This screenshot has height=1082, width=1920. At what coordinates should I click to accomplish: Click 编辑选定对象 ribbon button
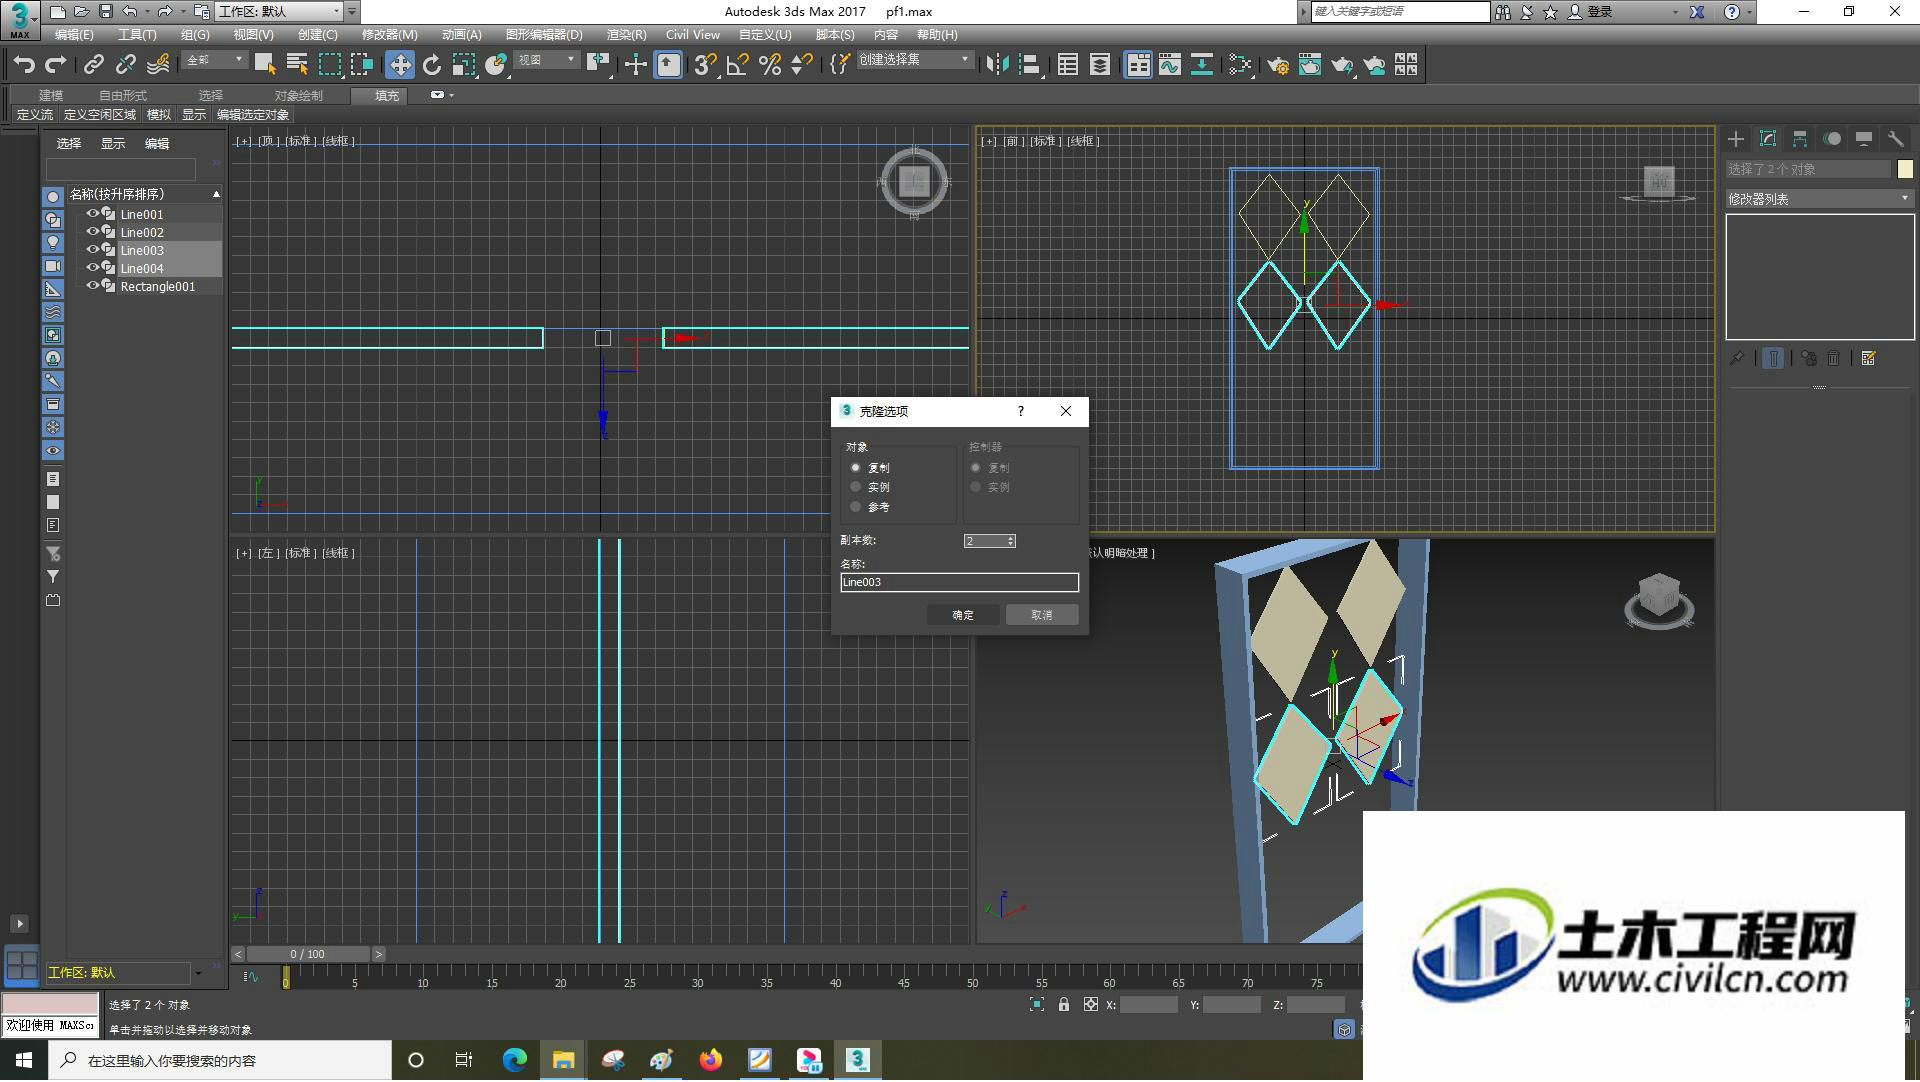pos(253,115)
